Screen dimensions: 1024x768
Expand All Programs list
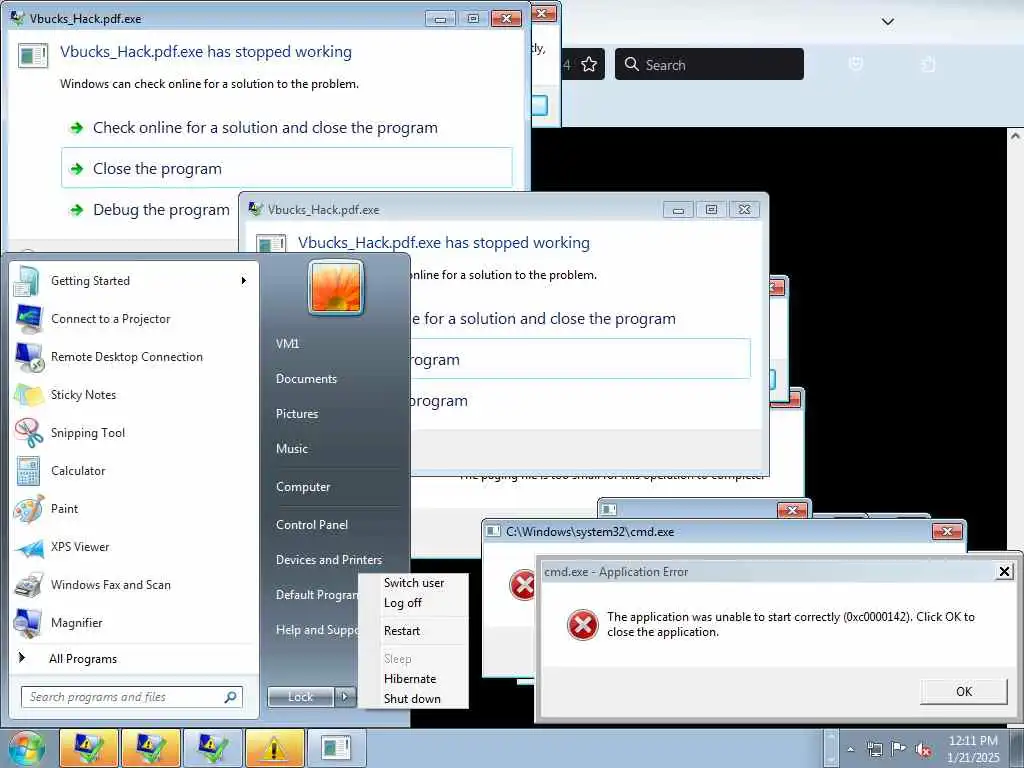(x=83, y=659)
